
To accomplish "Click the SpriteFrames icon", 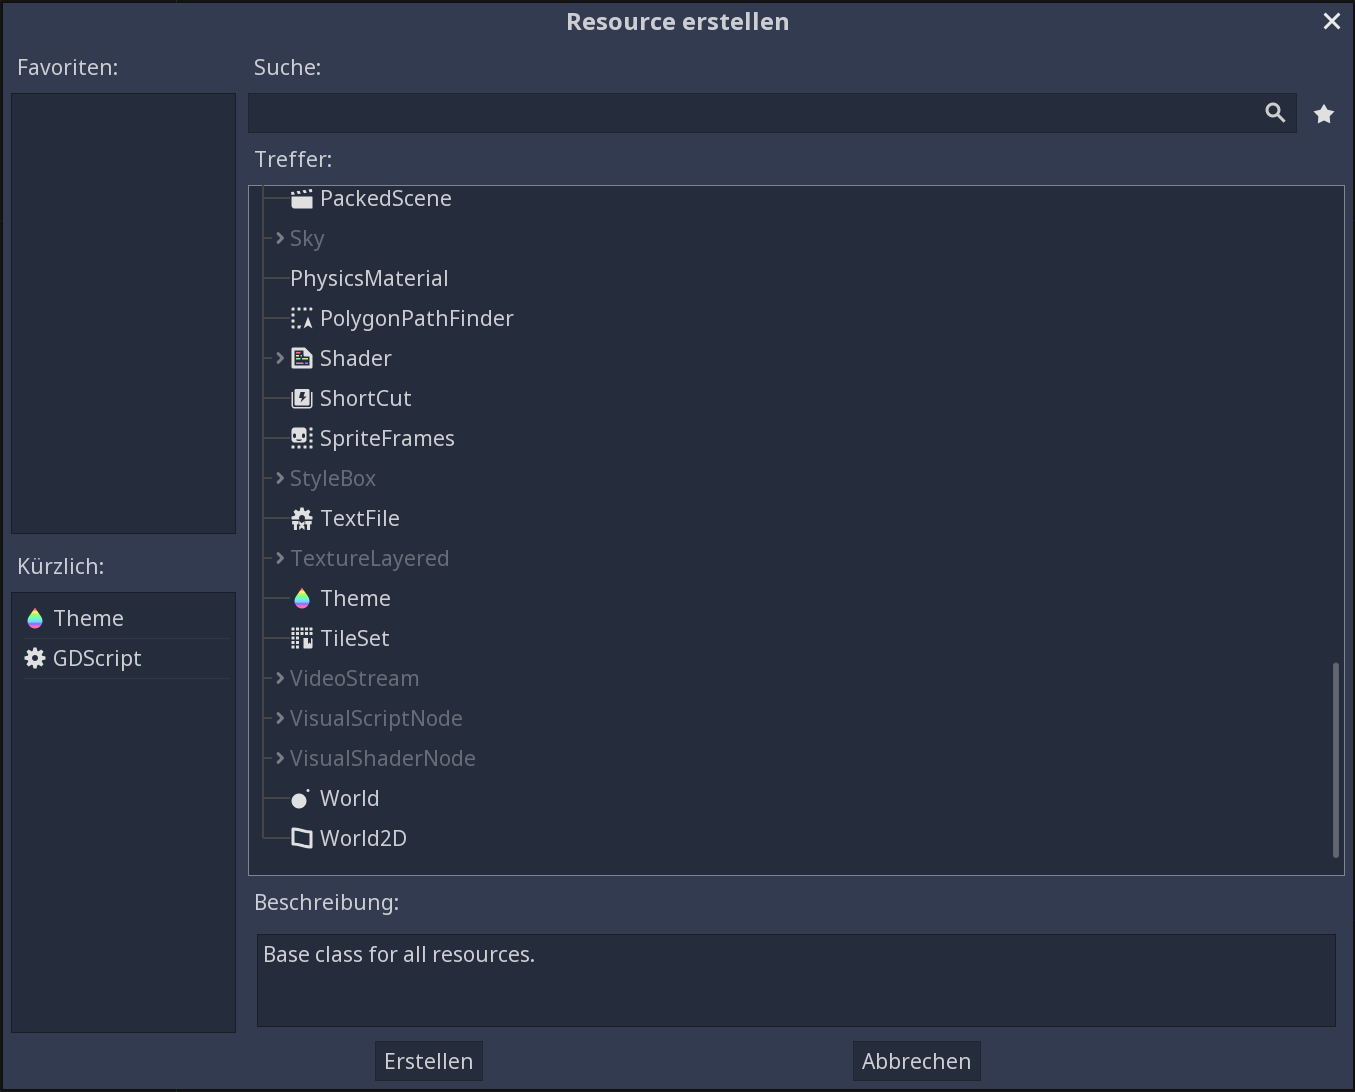I will pos(302,438).
